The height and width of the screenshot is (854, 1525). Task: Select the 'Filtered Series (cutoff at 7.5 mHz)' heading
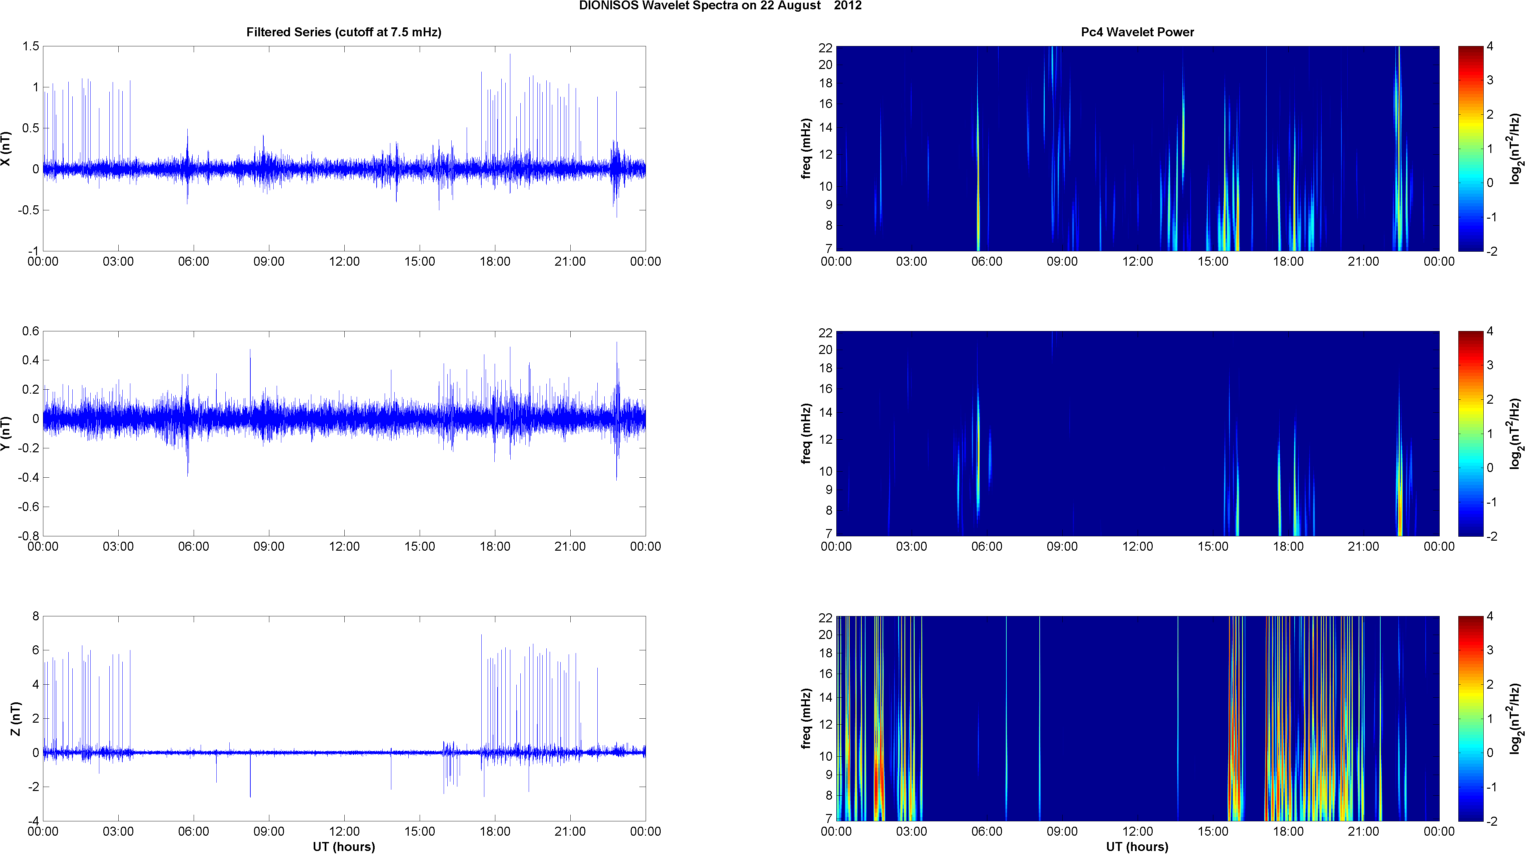coord(344,32)
